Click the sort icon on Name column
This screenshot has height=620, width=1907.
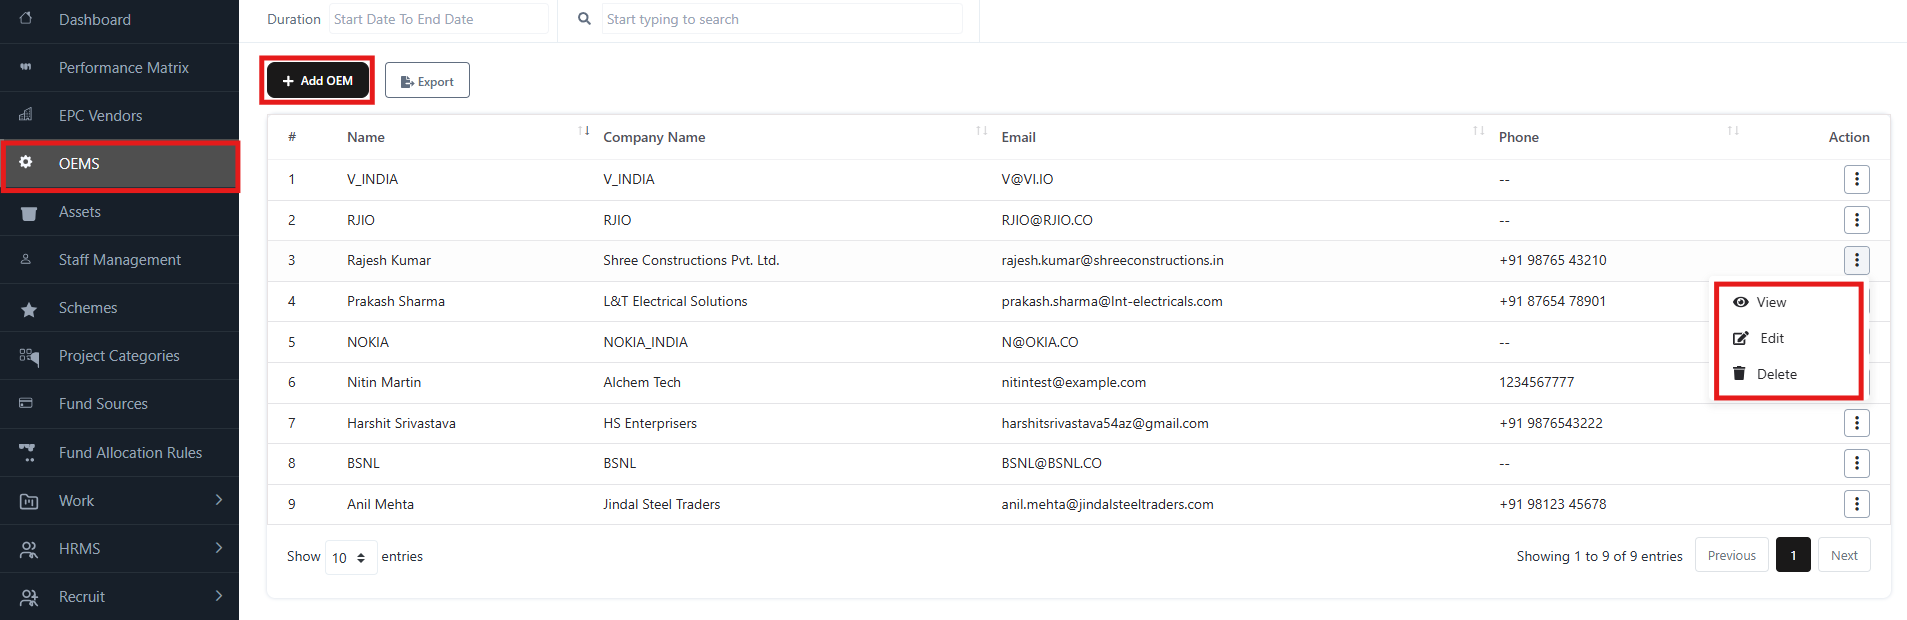(584, 131)
